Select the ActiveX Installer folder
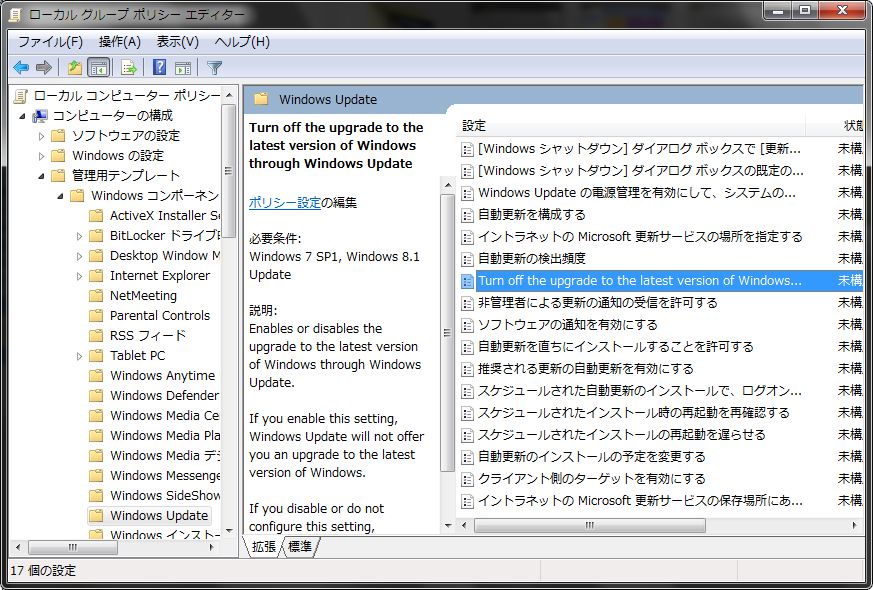873x590 pixels. [165, 215]
